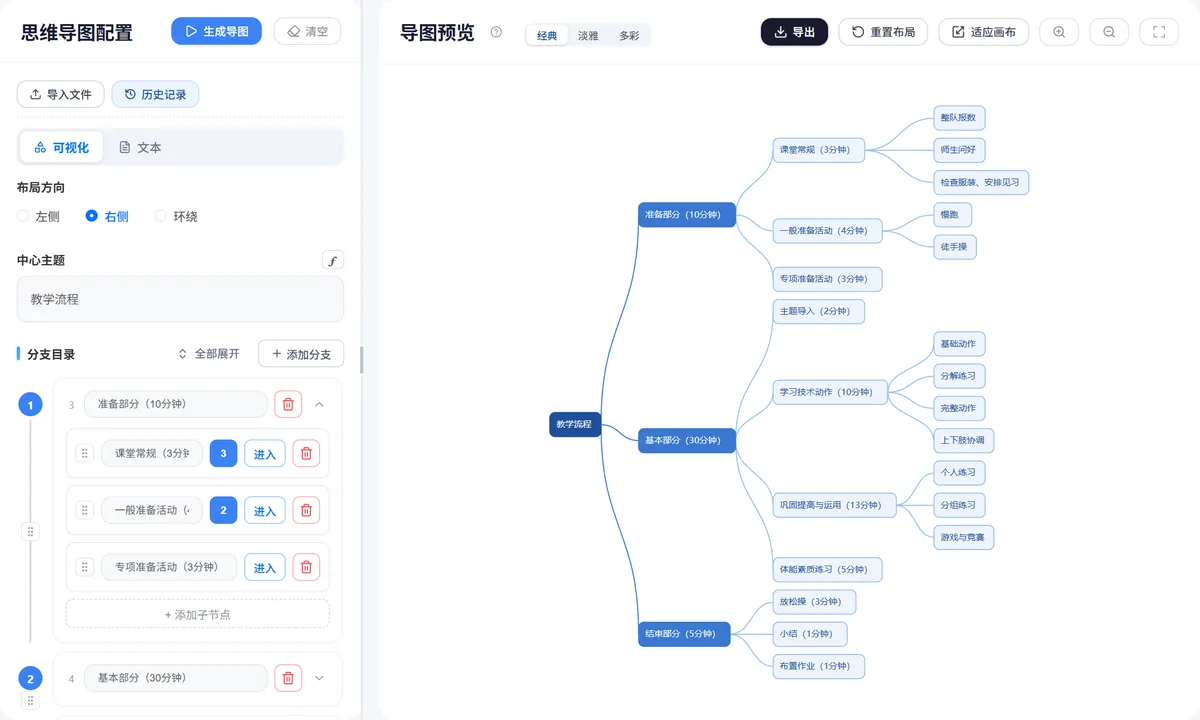This screenshot has width=1200, height=720.
Task: Click the 游戏与竞赛 node
Action: [x=963, y=537]
